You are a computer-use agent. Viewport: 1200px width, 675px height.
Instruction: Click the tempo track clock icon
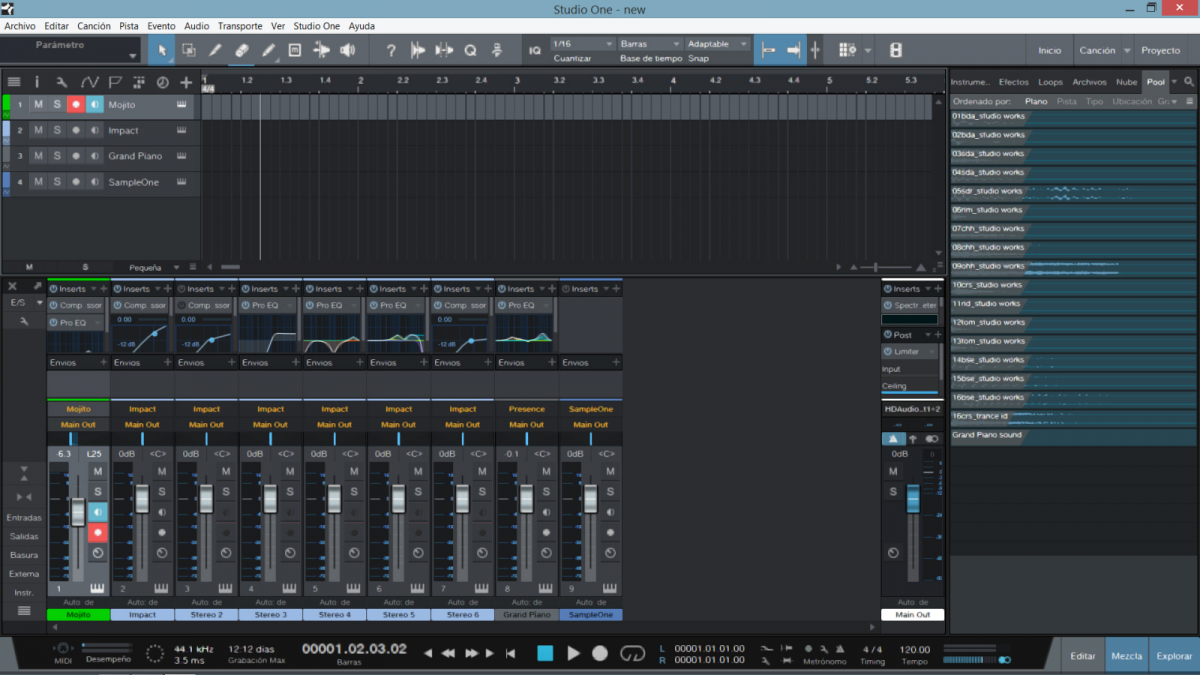pyautogui.click(x=162, y=82)
